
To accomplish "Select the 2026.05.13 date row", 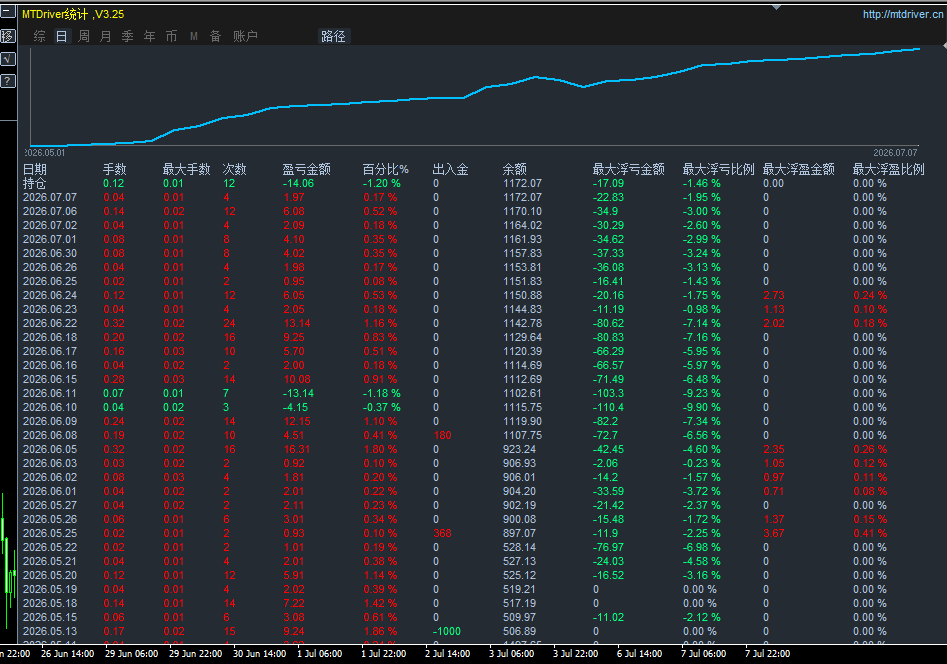I will pos(50,631).
